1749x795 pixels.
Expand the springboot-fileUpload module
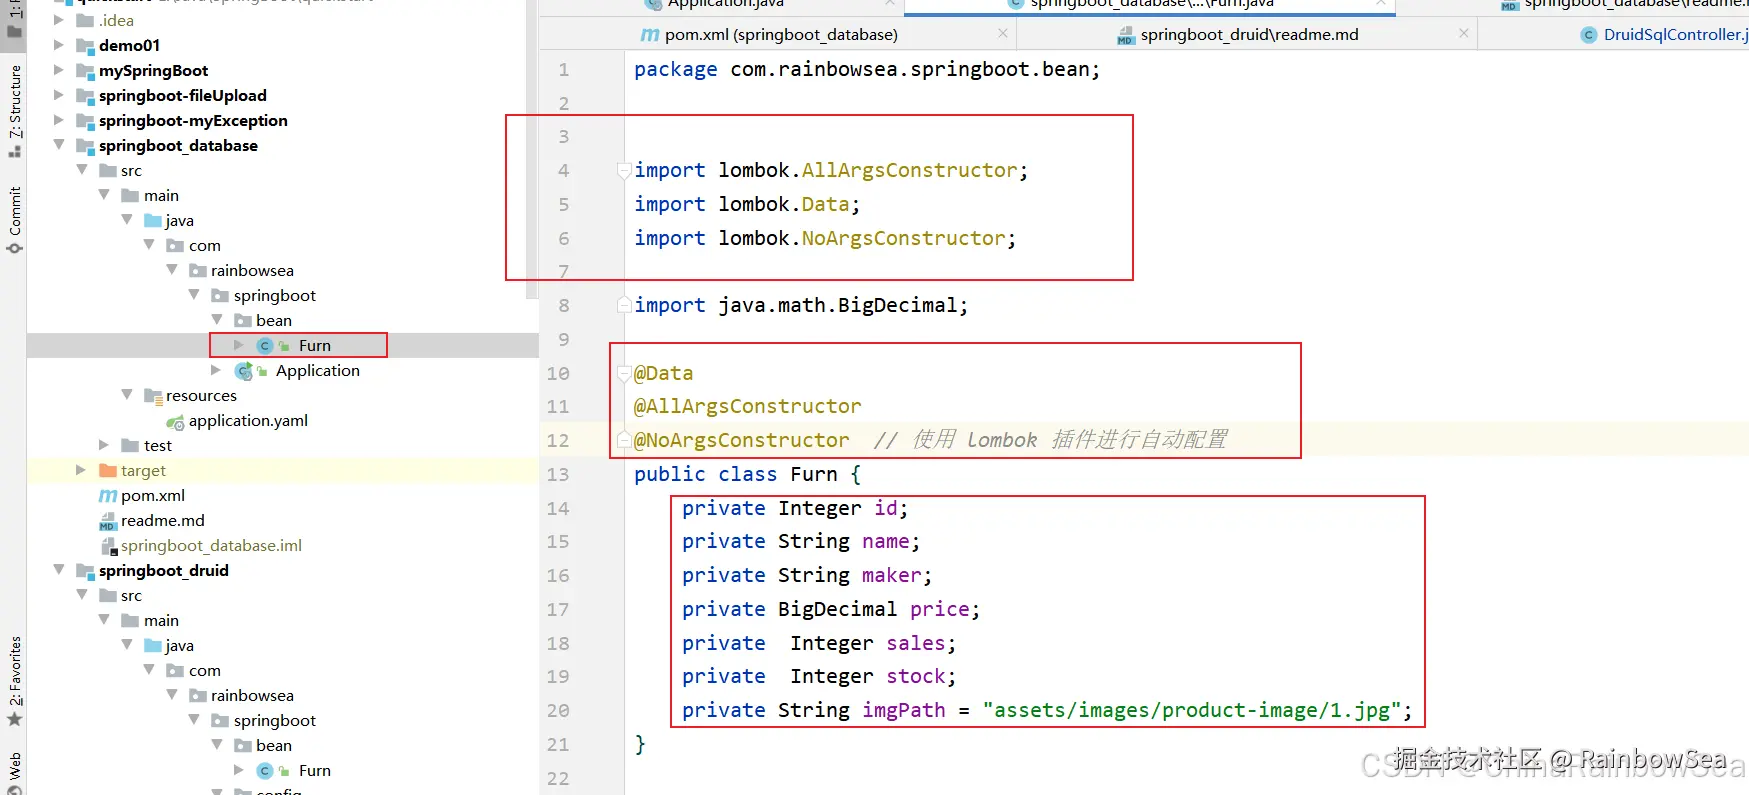58,95
